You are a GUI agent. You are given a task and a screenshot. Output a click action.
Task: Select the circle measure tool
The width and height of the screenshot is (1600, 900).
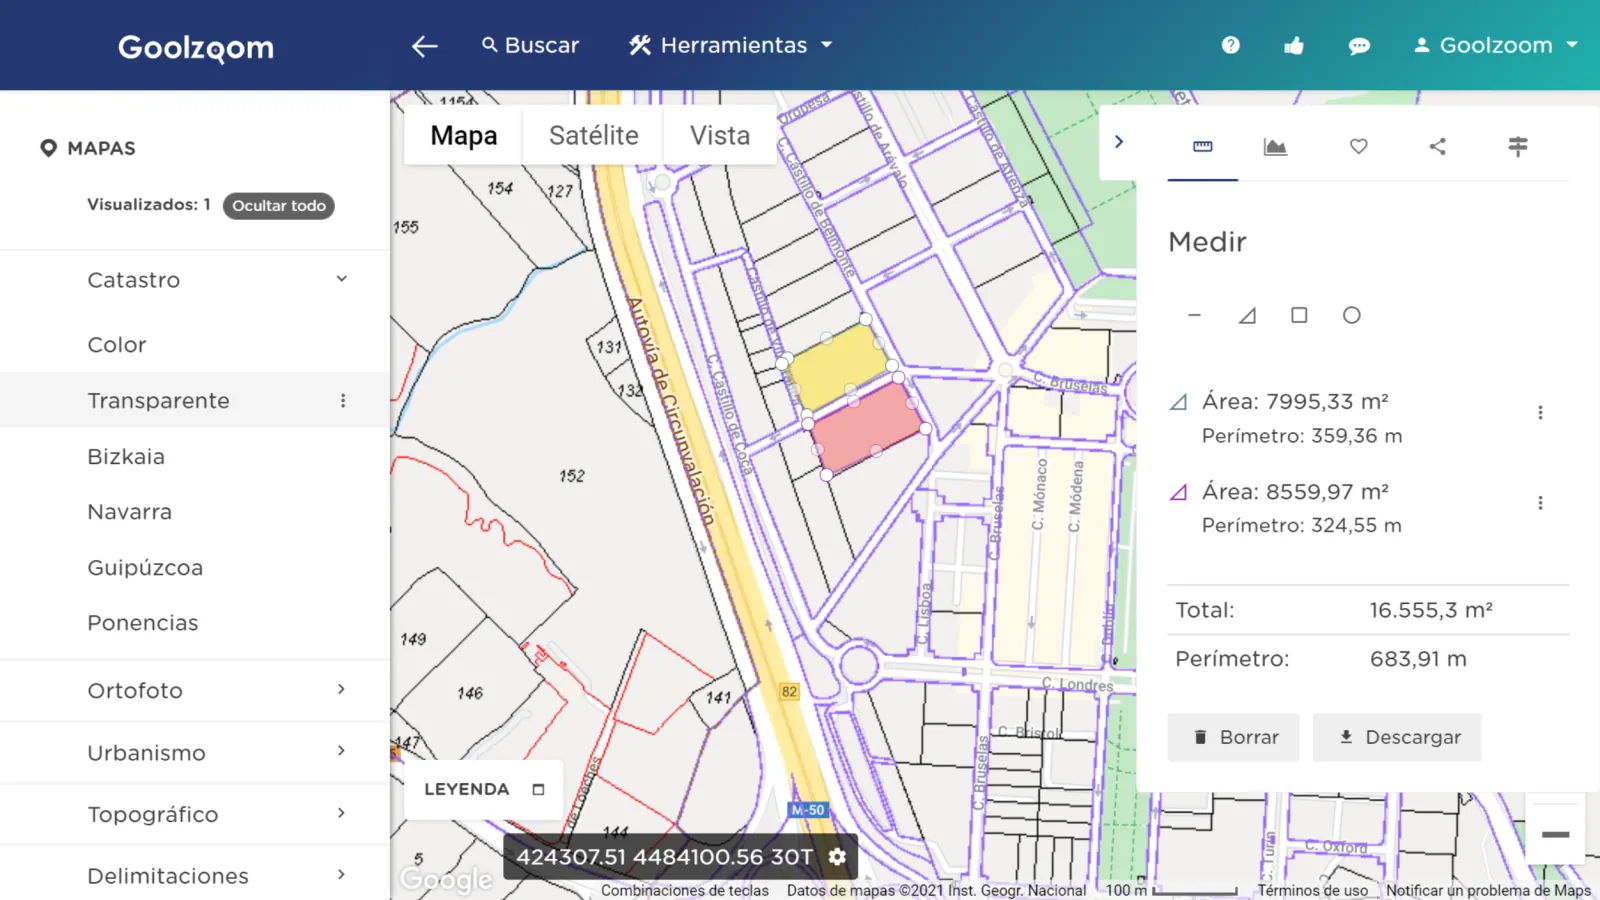point(1351,315)
